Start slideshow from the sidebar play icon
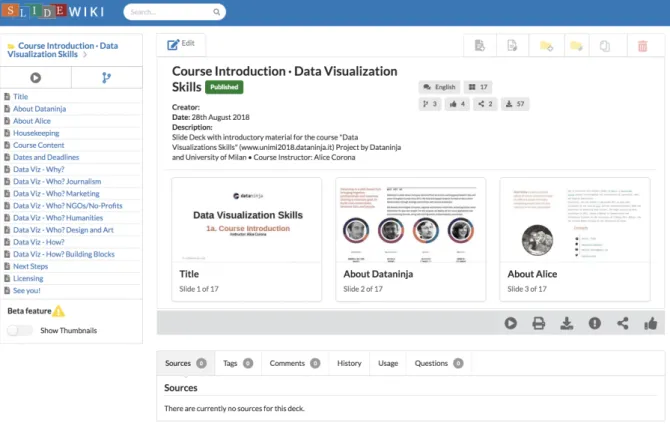 (x=35, y=78)
